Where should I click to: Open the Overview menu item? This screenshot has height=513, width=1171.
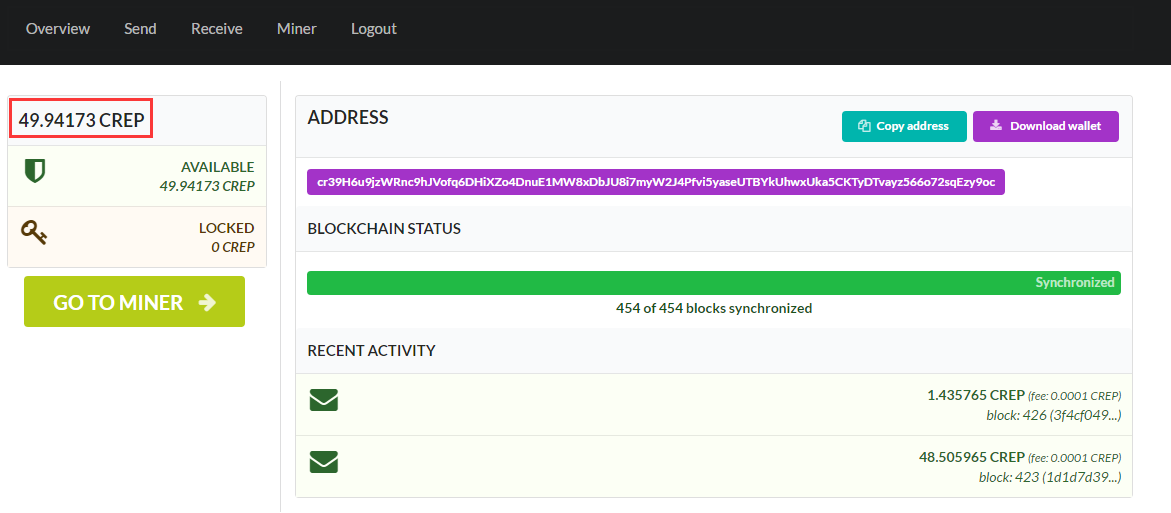[58, 29]
